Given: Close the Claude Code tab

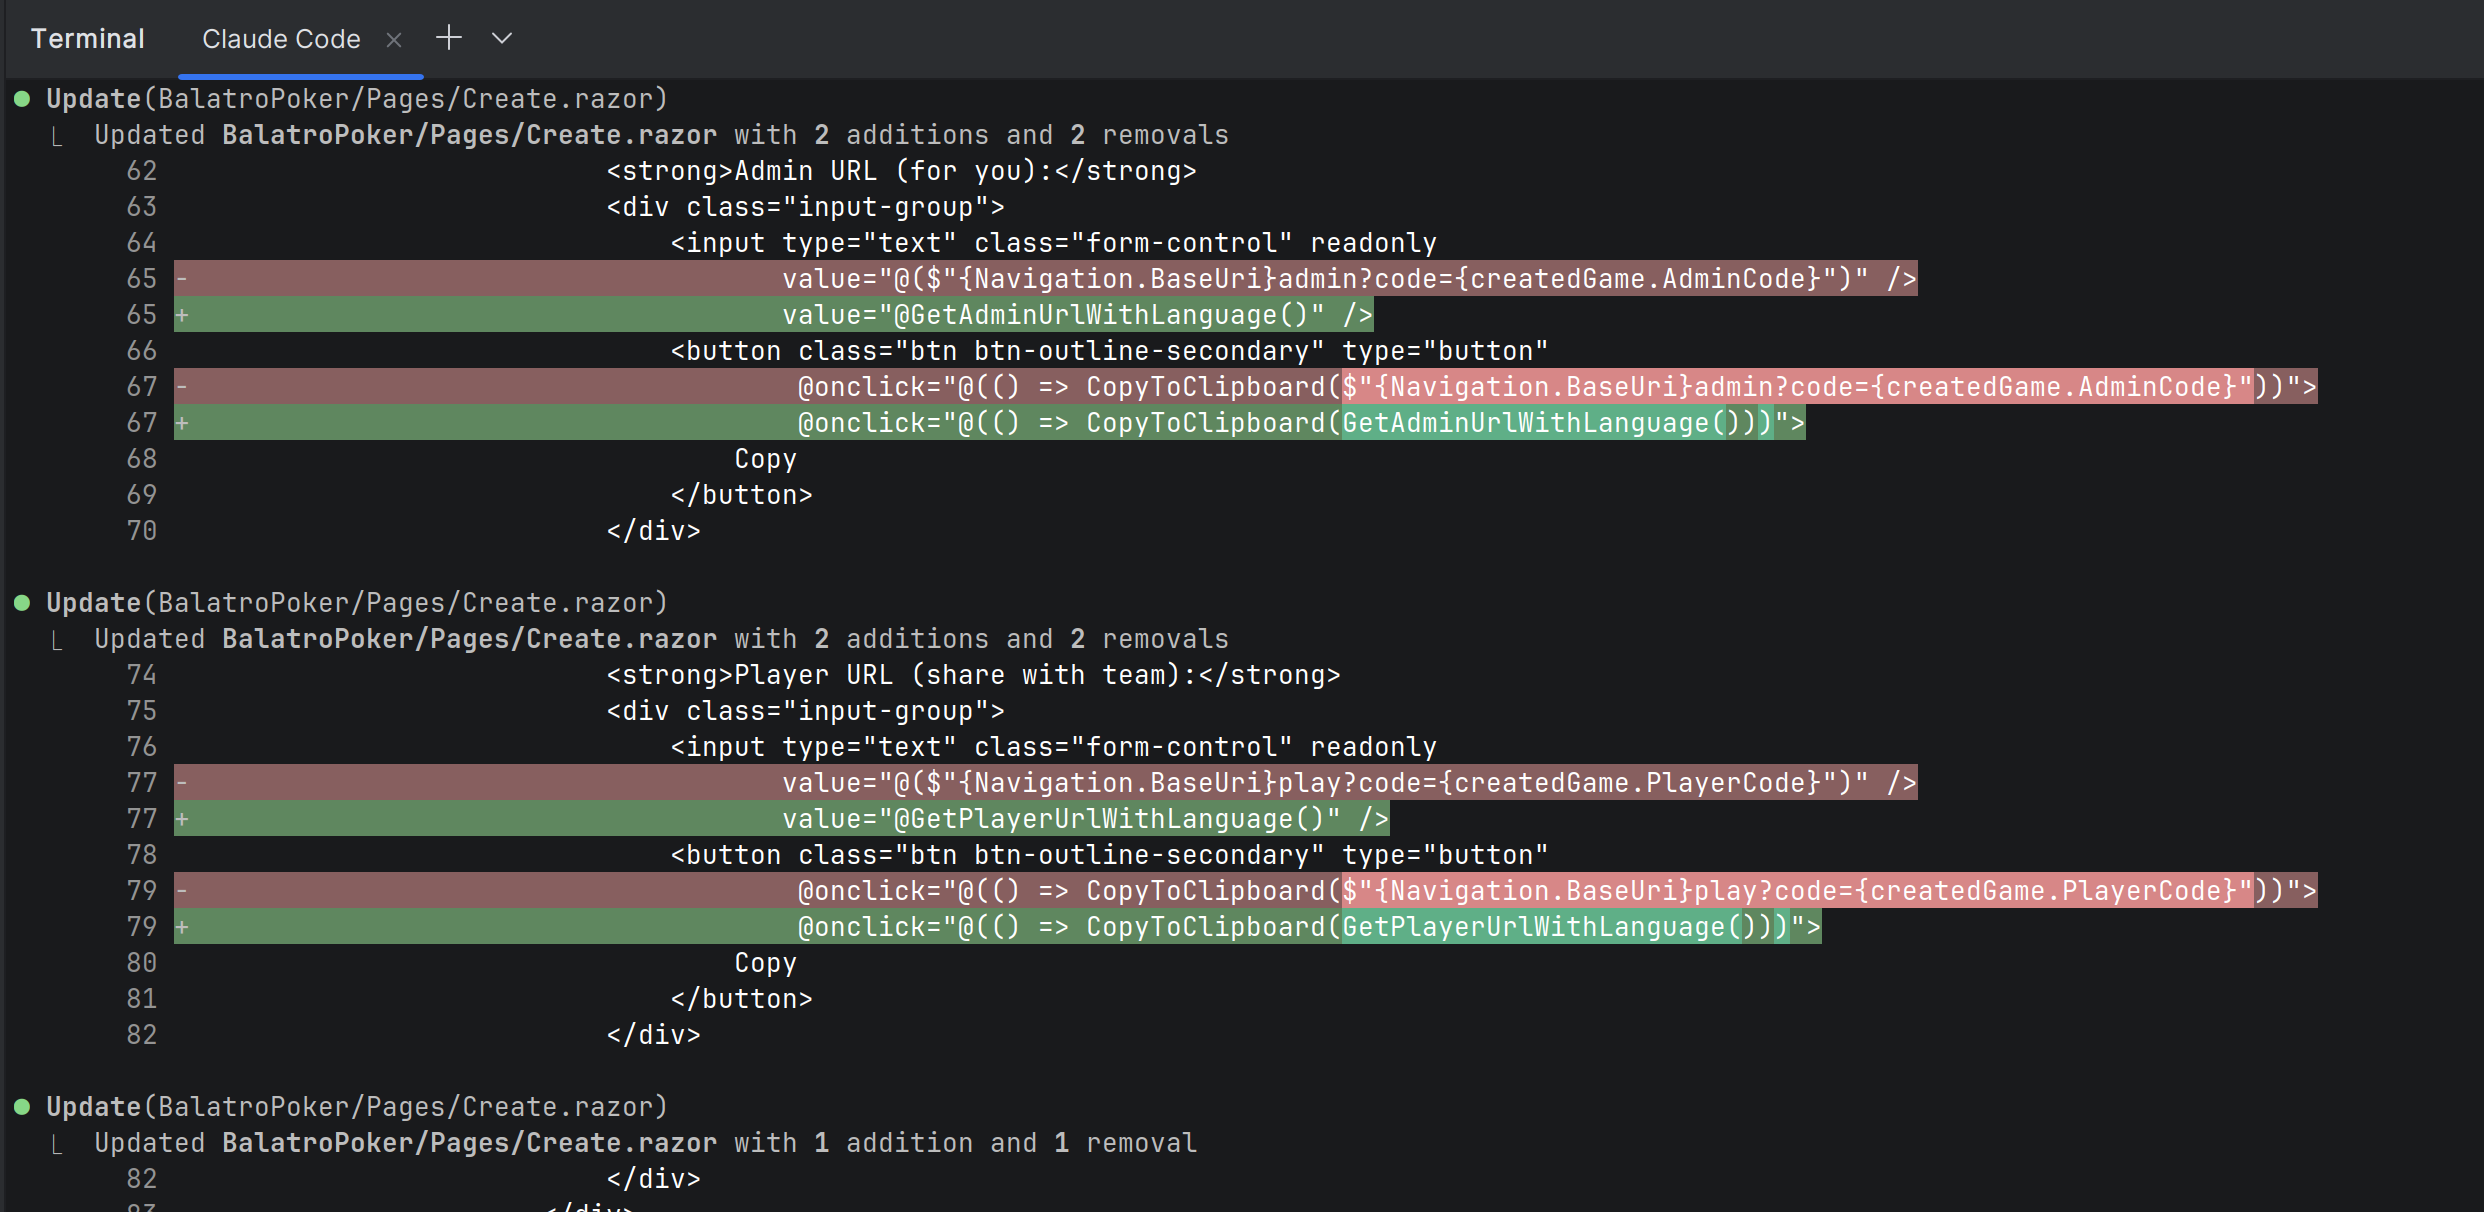Looking at the screenshot, I should [394, 40].
